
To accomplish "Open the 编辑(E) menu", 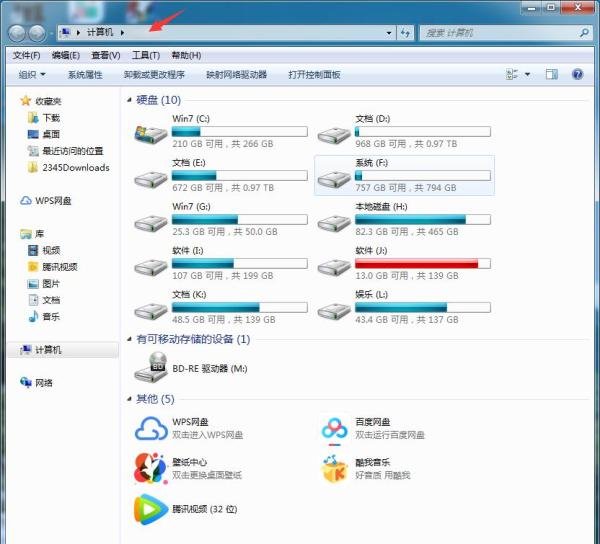I will [66, 55].
